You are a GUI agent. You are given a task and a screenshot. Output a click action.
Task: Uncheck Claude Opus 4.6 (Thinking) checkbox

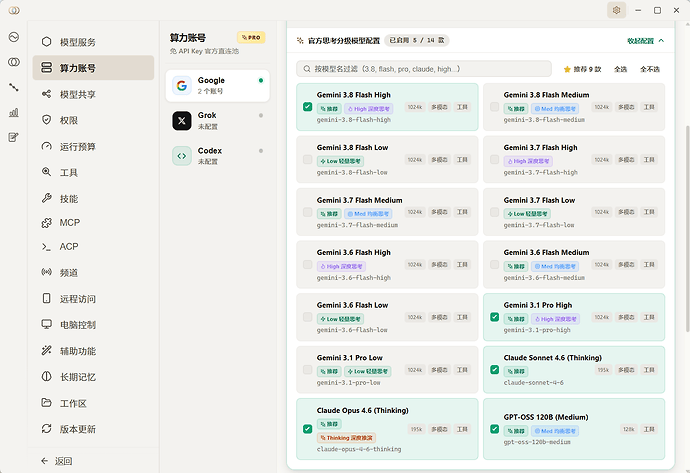point(308,429)
